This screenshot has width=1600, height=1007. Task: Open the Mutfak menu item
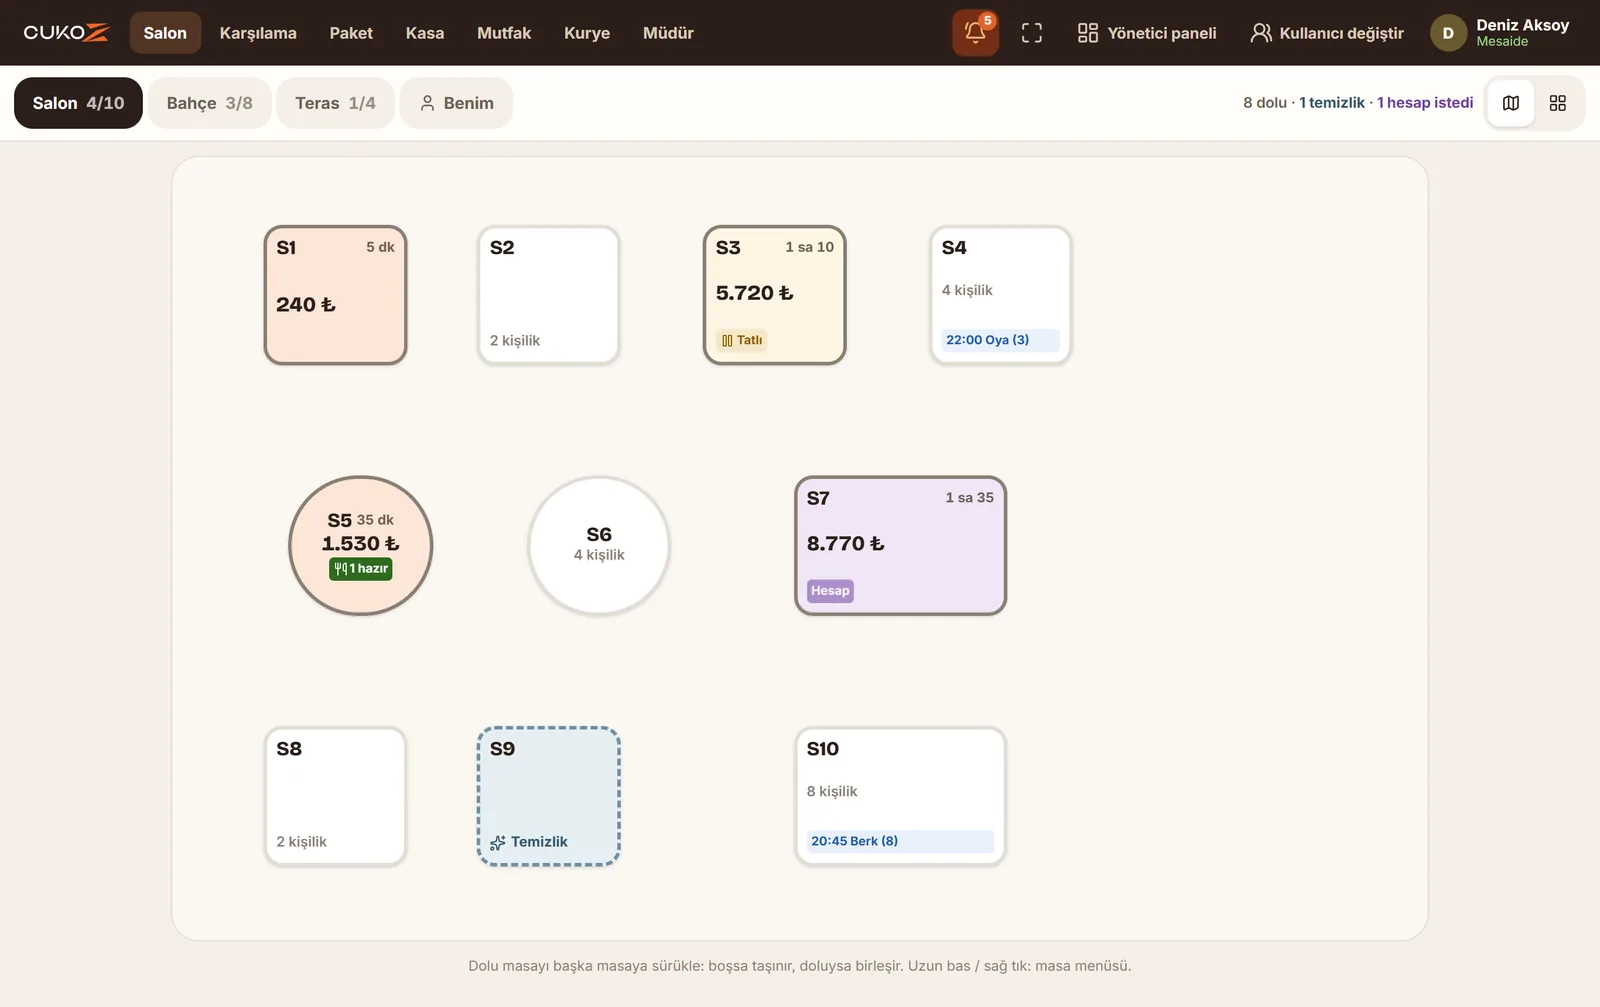pyautogui.click(x=504, y=33)
